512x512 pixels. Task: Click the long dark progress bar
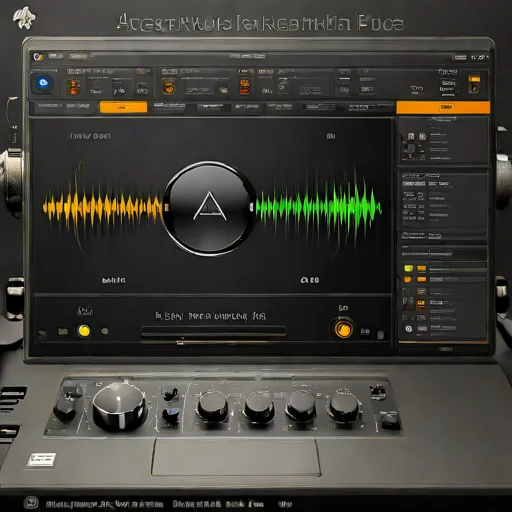coord(213,332)
